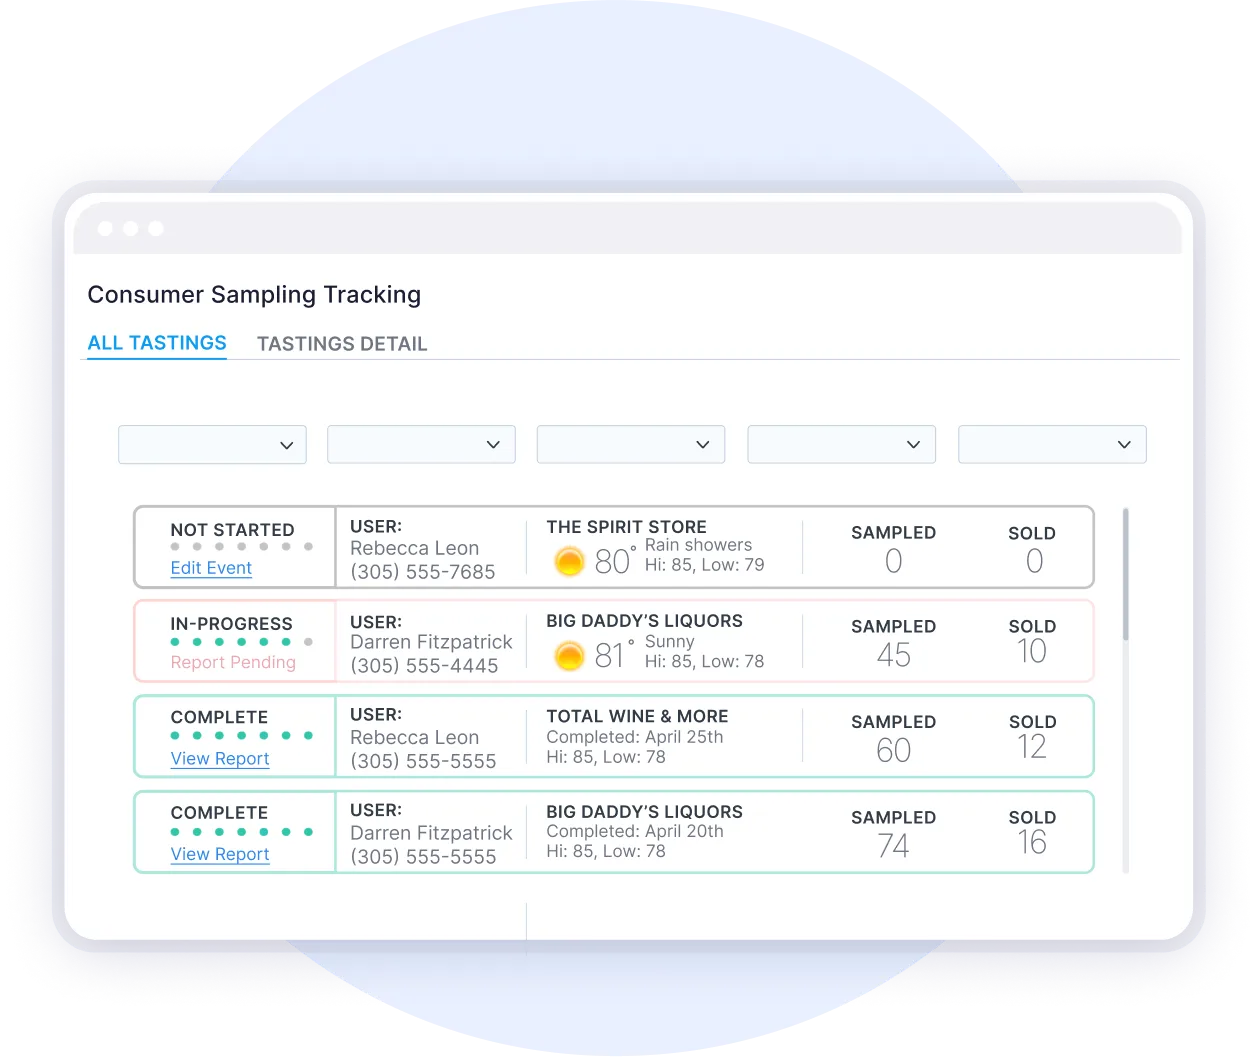Screen dimensions: 1258x1057
Task: Expand the second filter dropdown from the left
Action: pos(421,445)
